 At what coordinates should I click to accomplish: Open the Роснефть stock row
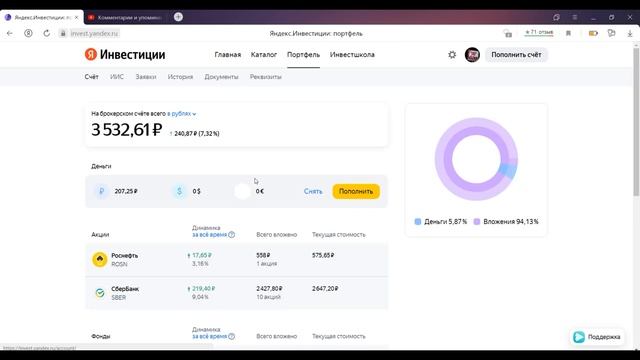coord(236,260)
